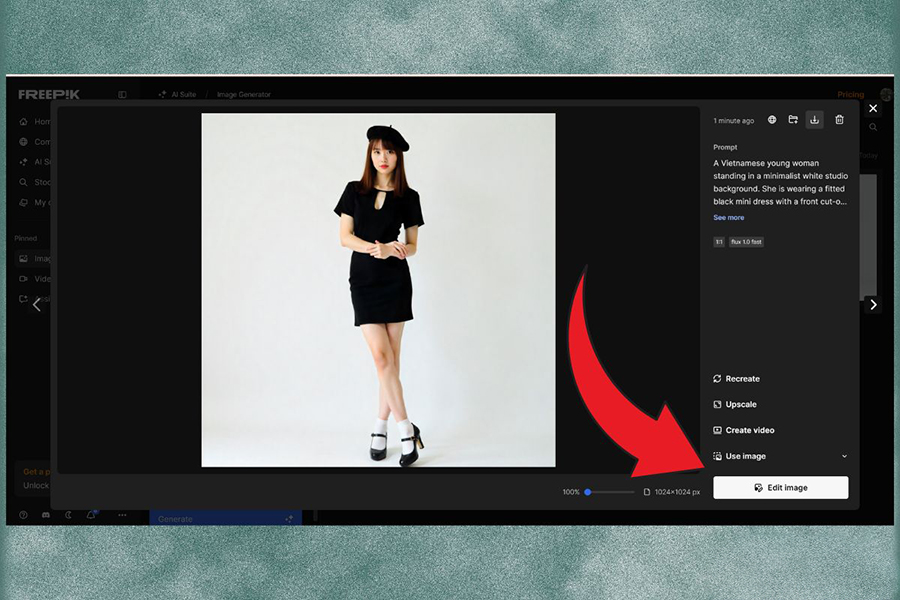Click the background Generate button
The image size is (900, 600).
click(x=226, y=518)
